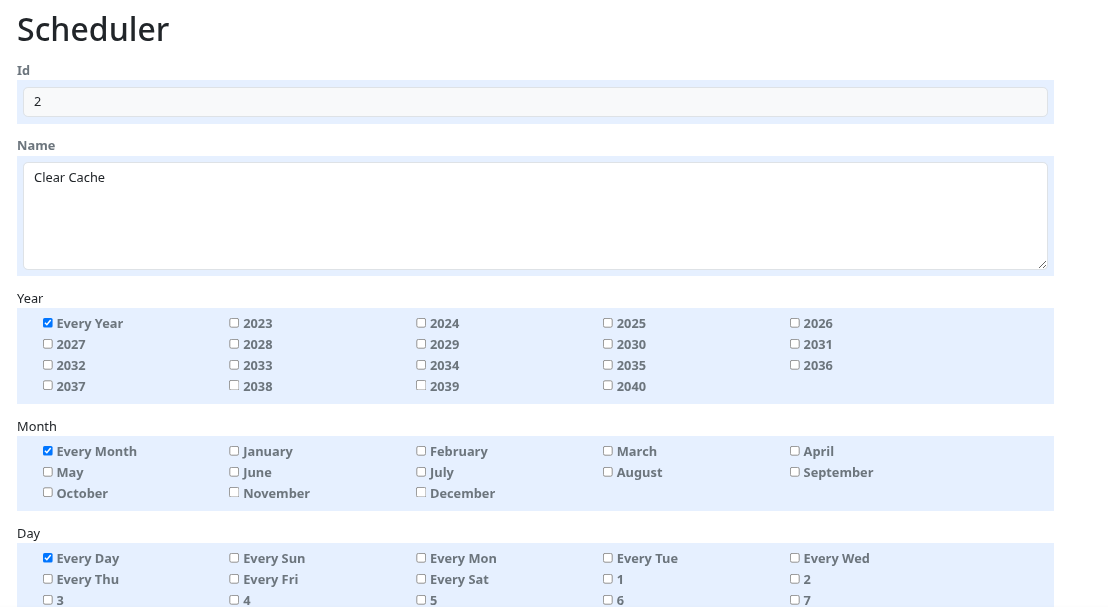1108x607 pixels.
Task: Check the 2024 year checkbox
Action: pyautogui.click(x=421, y=323)
